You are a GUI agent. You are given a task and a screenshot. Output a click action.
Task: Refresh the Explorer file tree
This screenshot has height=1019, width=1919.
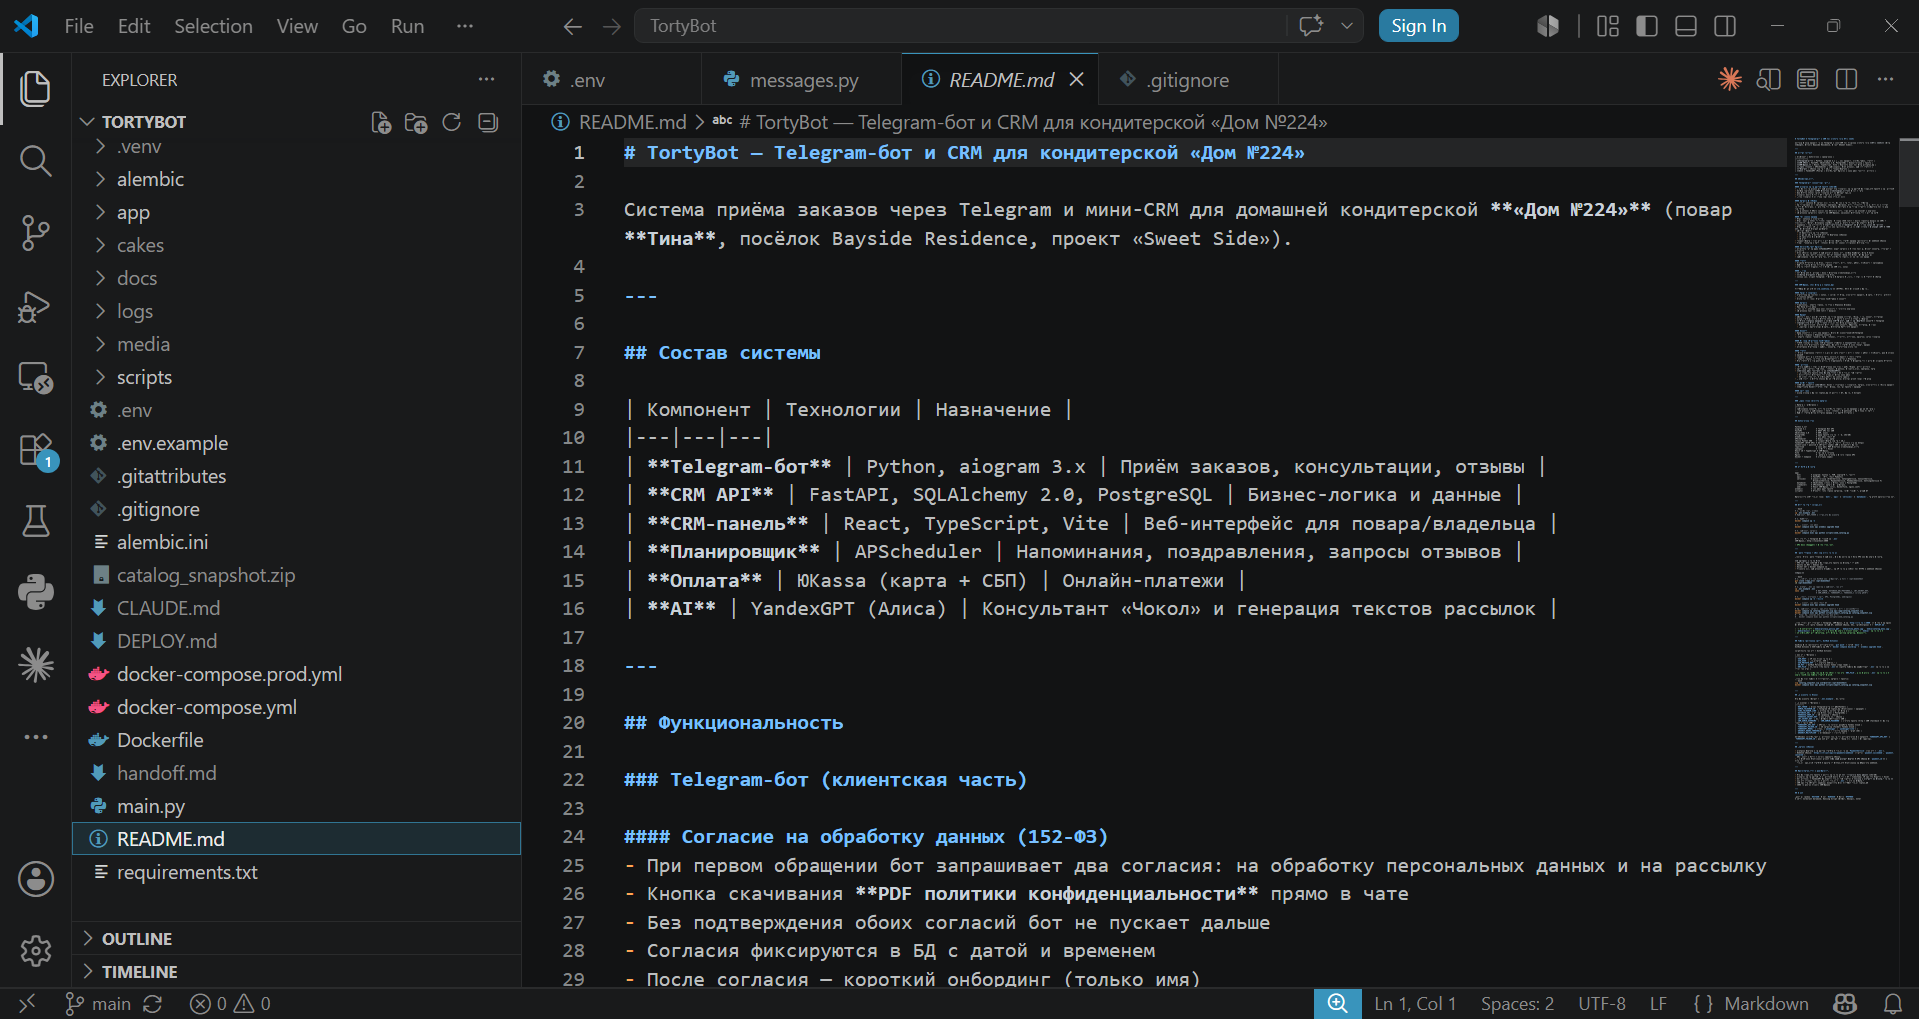point(452,122)
